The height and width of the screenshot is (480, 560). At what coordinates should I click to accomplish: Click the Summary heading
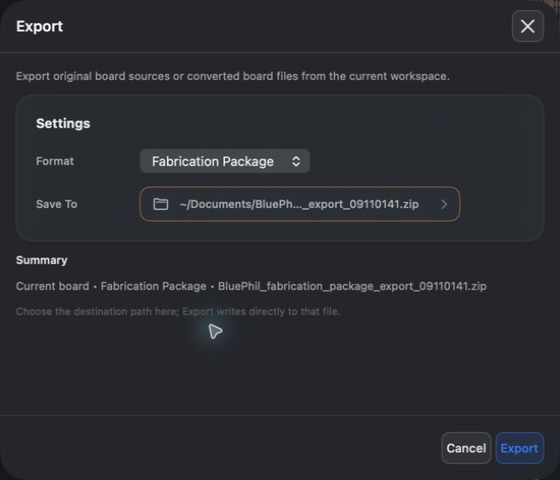[41, 260]
